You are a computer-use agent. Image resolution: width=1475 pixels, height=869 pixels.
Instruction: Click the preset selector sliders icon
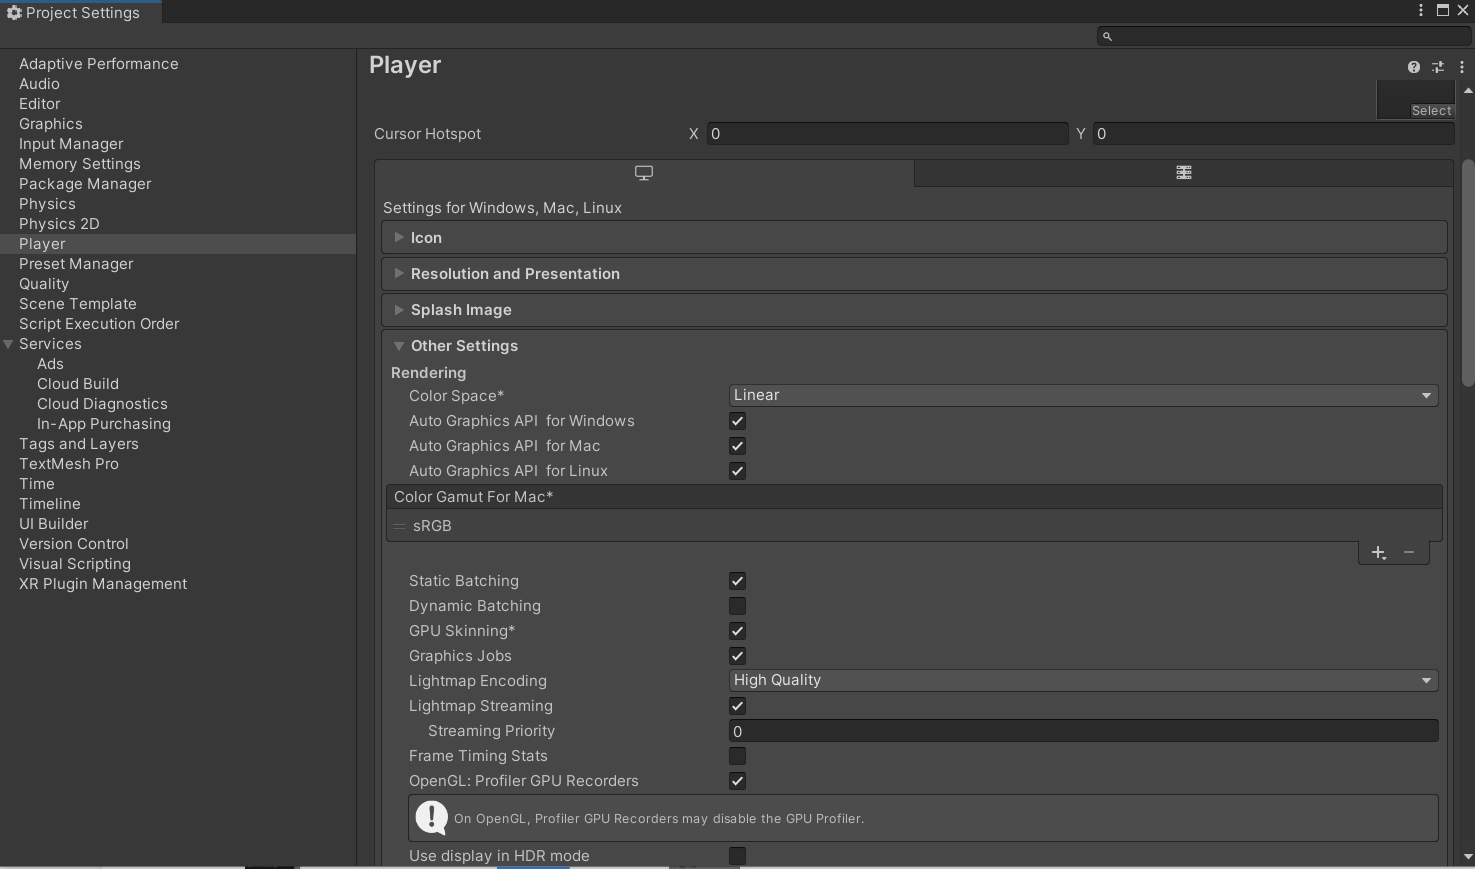(1438, 67)
